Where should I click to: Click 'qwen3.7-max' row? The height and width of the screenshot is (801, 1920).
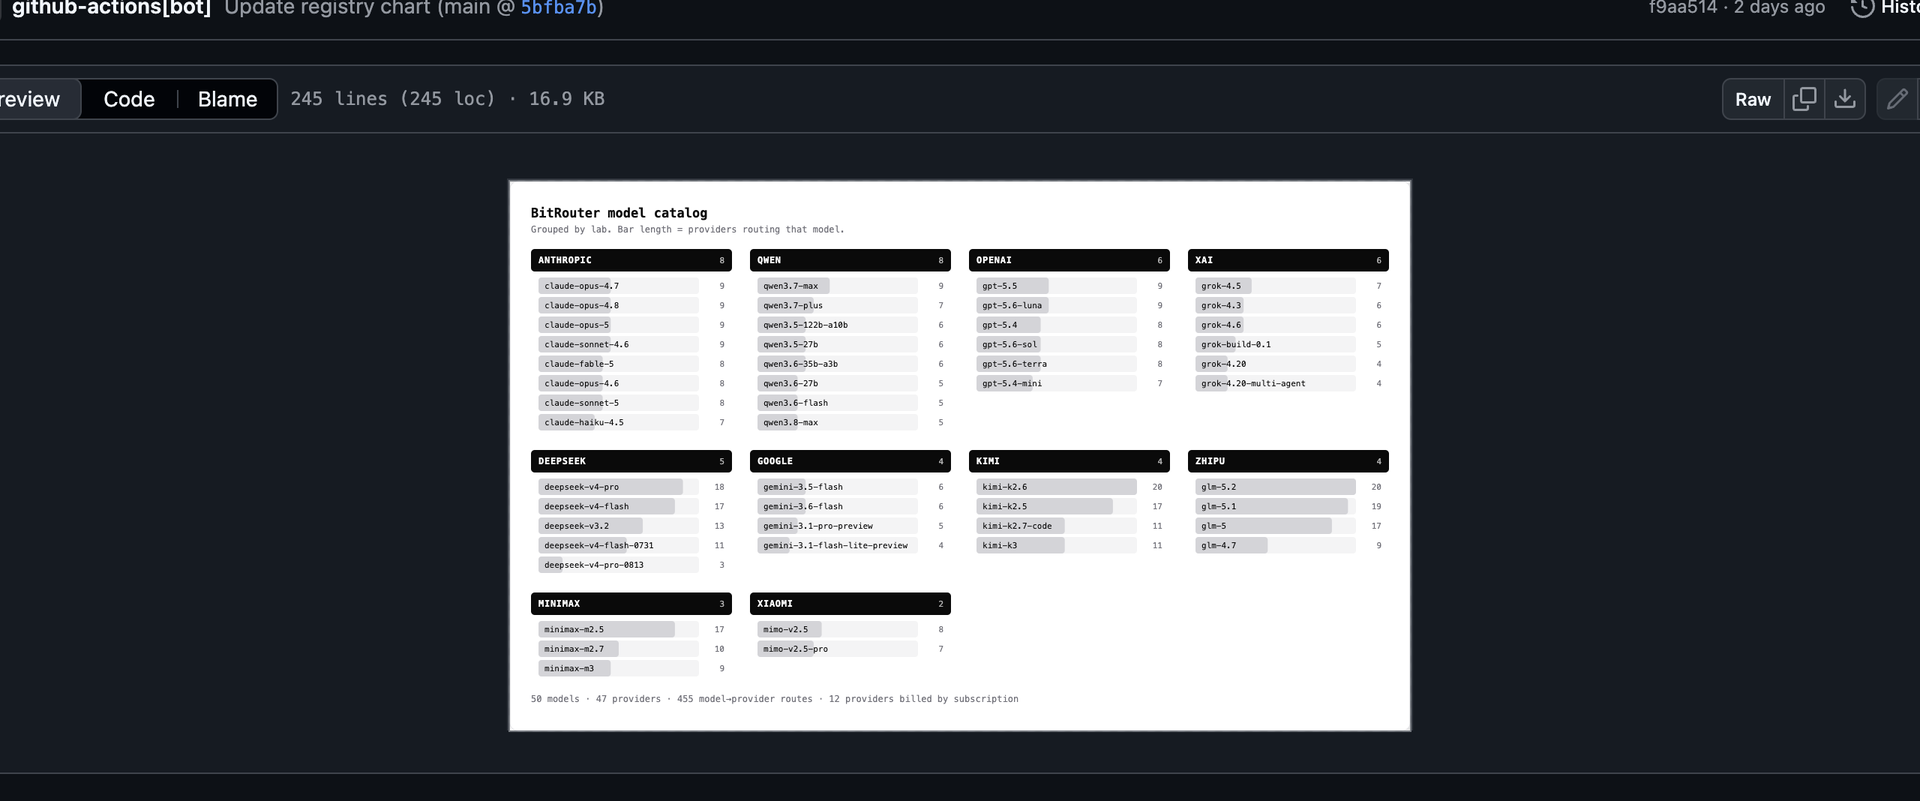(850, 286)
